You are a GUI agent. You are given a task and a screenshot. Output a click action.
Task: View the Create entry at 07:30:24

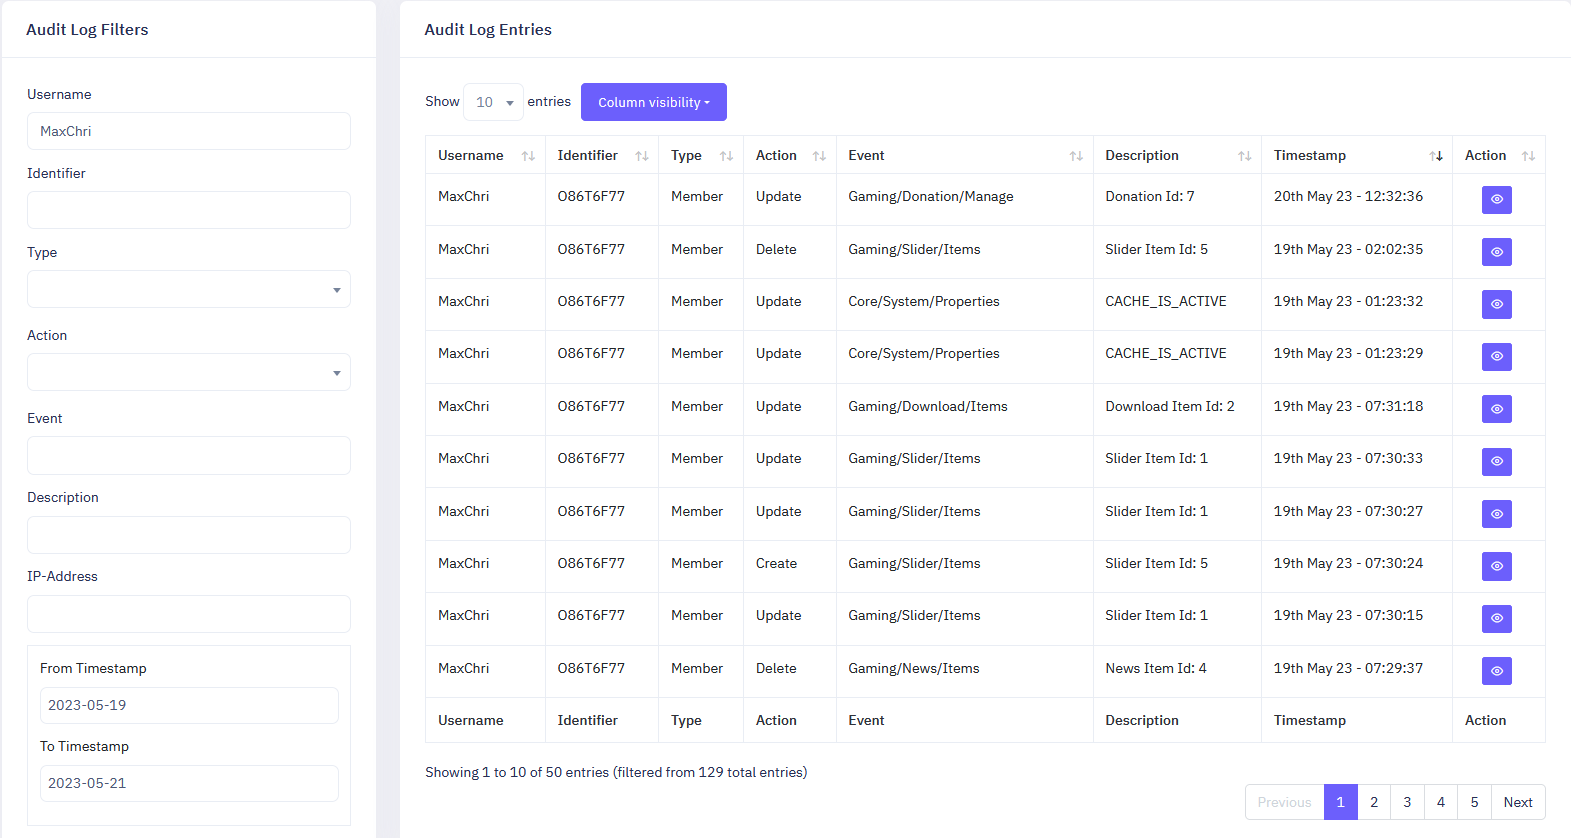click(x=1496, y=566)
